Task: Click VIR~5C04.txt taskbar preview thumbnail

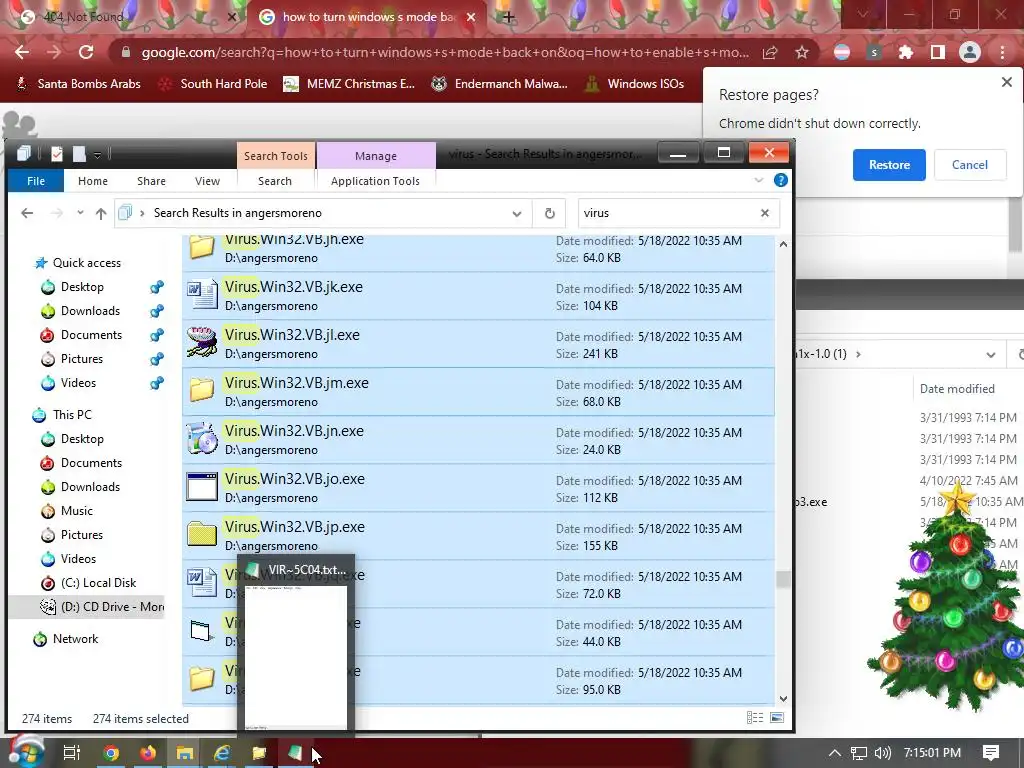Action: pos(296,657)
